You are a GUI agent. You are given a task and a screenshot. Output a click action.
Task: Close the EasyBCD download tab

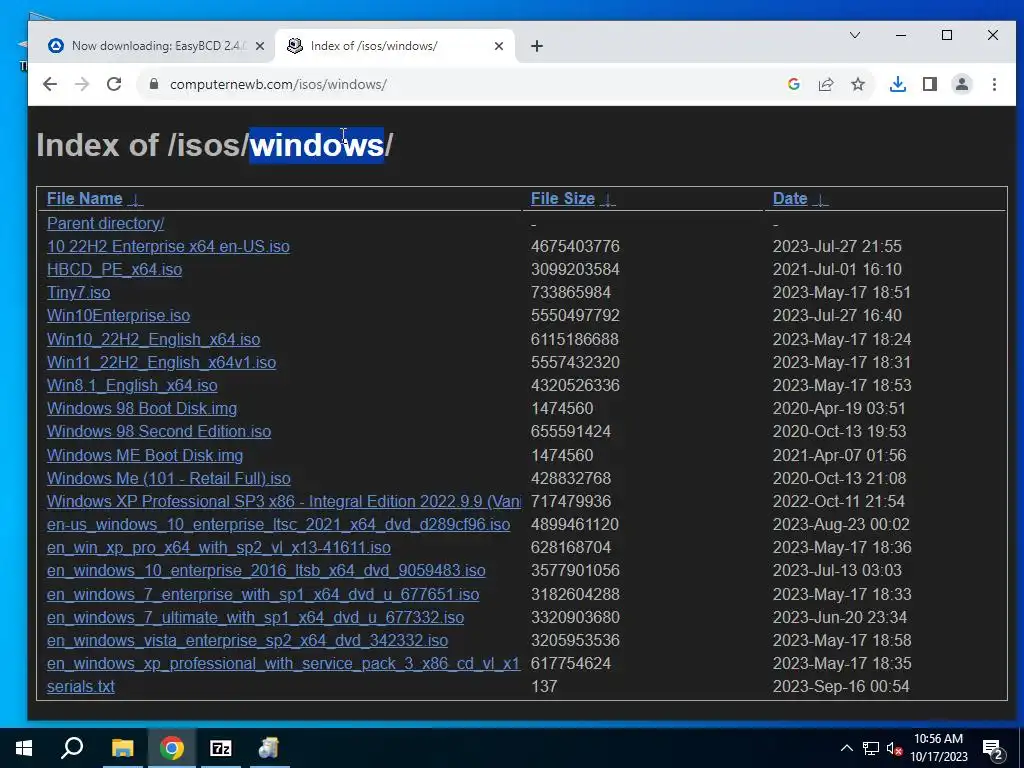click(260, 46)
